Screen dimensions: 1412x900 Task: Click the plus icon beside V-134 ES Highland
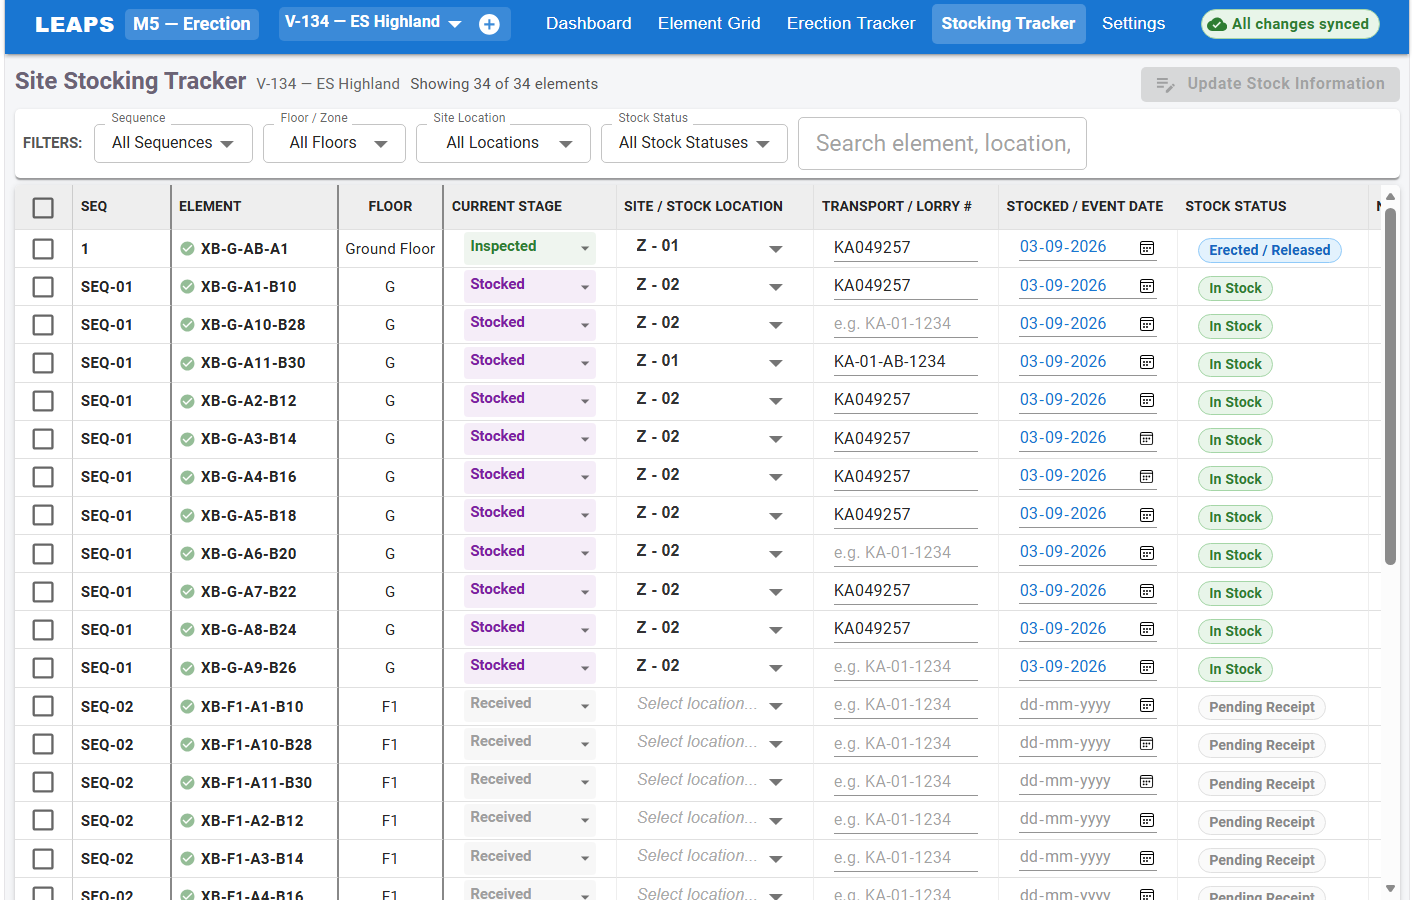(489, 24)
